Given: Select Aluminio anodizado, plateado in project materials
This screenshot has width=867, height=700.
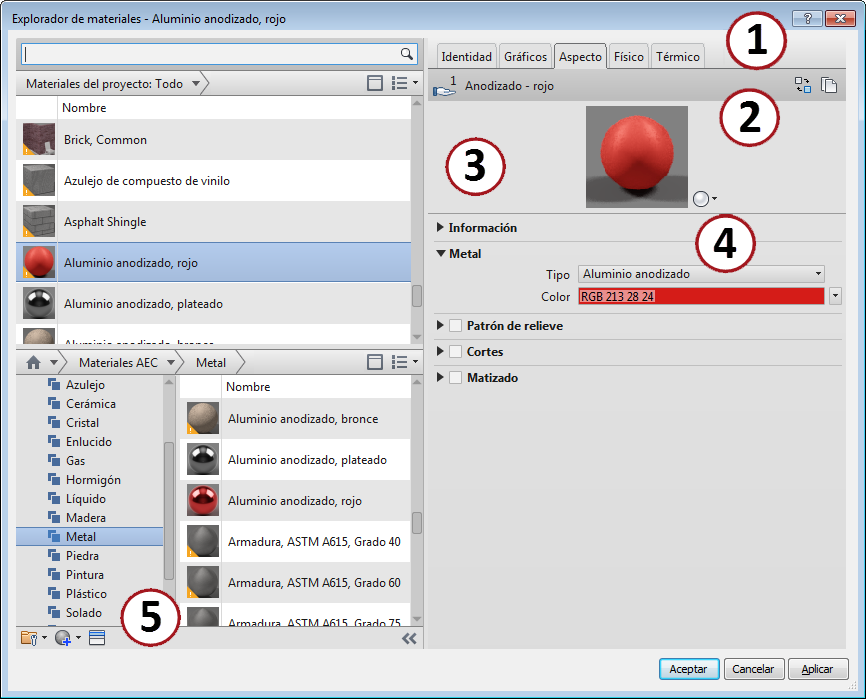Looking at the screenshot, I should [x=213, y=303].
